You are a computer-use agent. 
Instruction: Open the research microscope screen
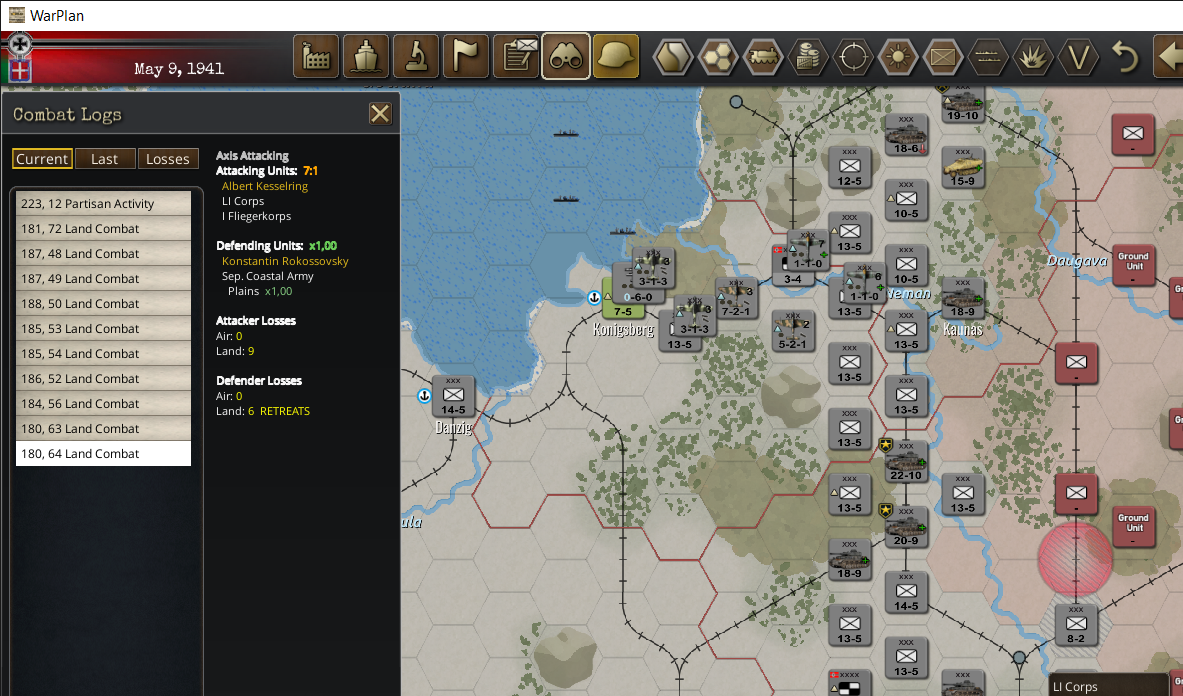click(x=416, y=57)
